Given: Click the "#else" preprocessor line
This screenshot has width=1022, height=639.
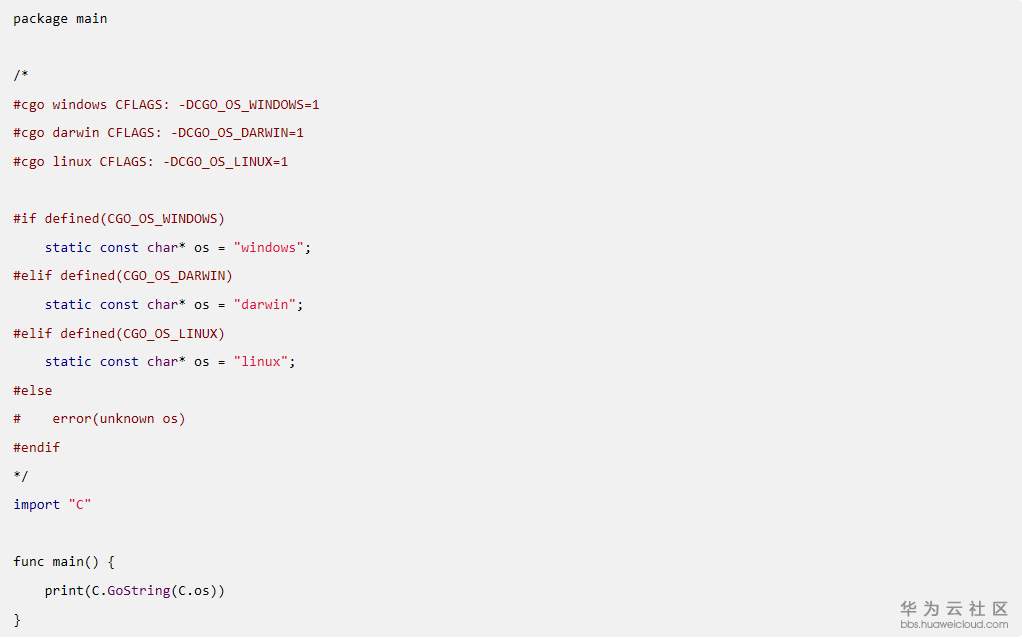Looking at the screenshot, I should click(x=33, y=391).
